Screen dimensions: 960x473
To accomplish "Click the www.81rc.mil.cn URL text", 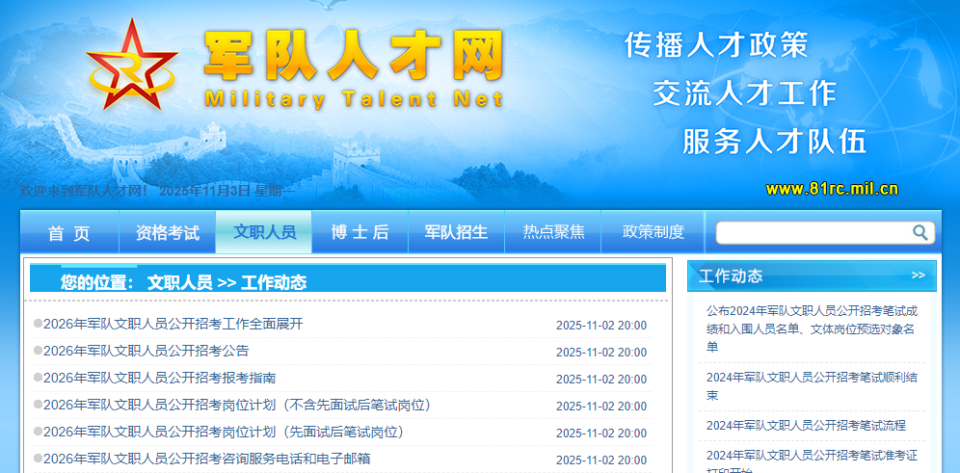I will tap(831, 189).
